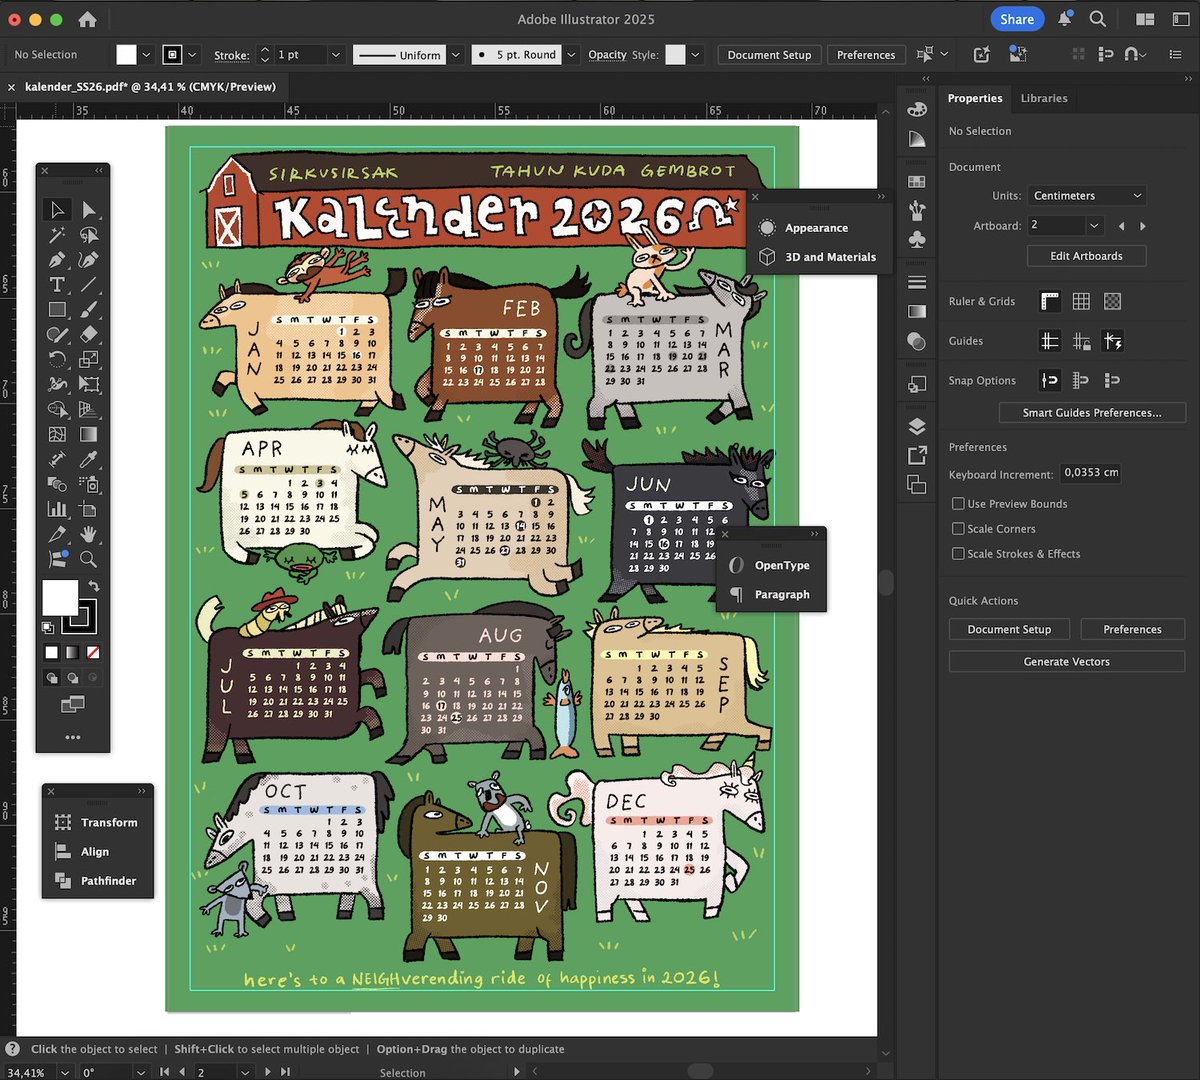This screenshot has width=1200, height=1080.
Task: Select the Pen tool
Action: click(x=58, y=260)
